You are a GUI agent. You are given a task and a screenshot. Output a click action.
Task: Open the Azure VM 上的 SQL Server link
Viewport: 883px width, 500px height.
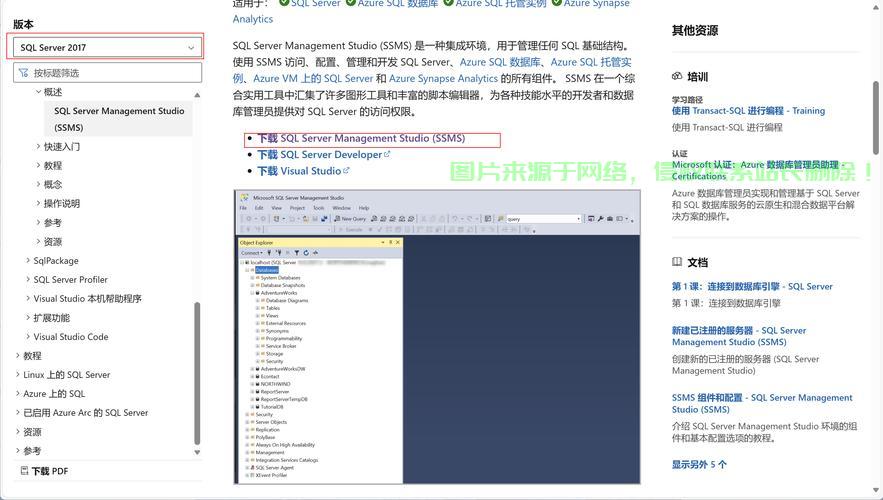click(x=313, y=78)
